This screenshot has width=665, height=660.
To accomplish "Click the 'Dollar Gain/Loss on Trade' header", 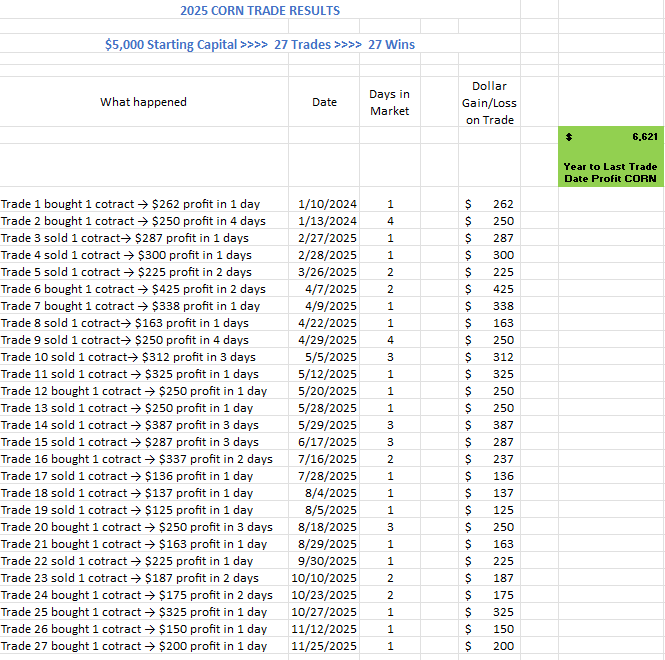I will click(x=489, y=102).
